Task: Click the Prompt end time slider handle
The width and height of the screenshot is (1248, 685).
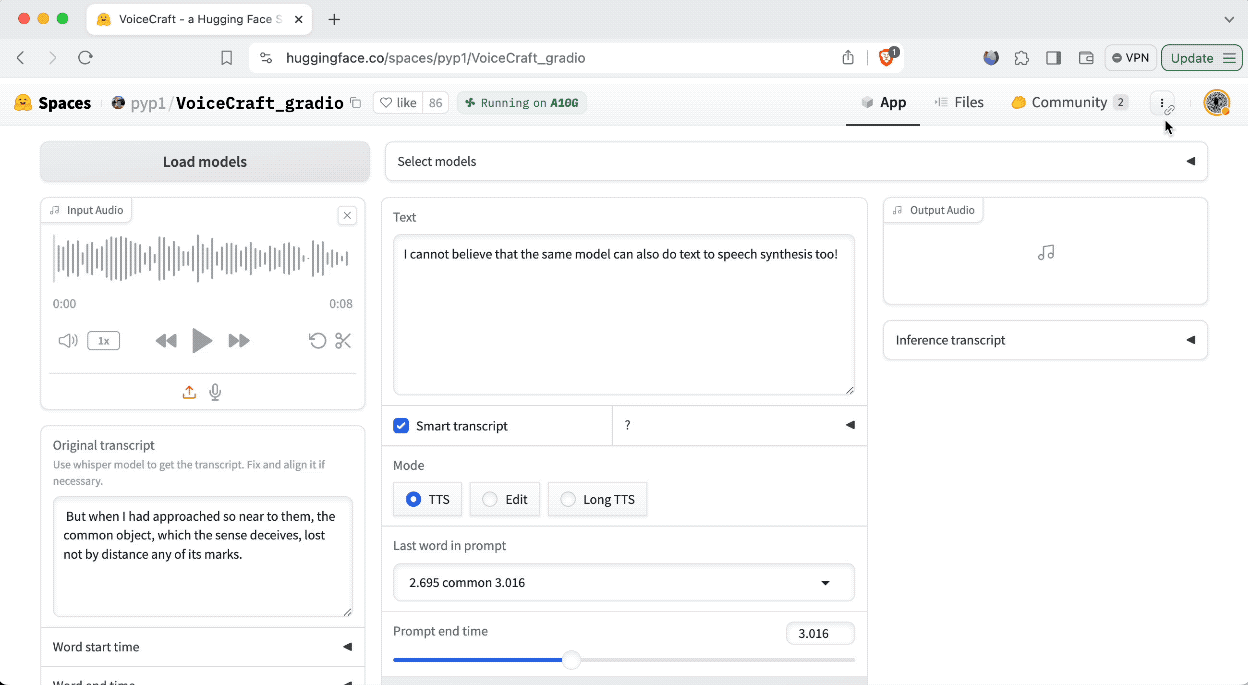Action: tap(571, 660)
